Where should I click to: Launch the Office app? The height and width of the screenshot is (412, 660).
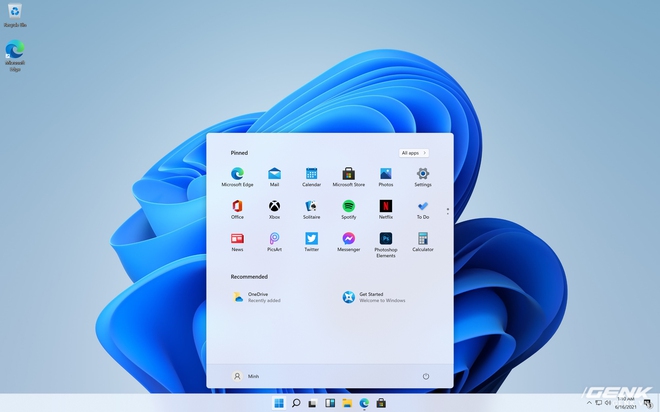tap(237, 209)
